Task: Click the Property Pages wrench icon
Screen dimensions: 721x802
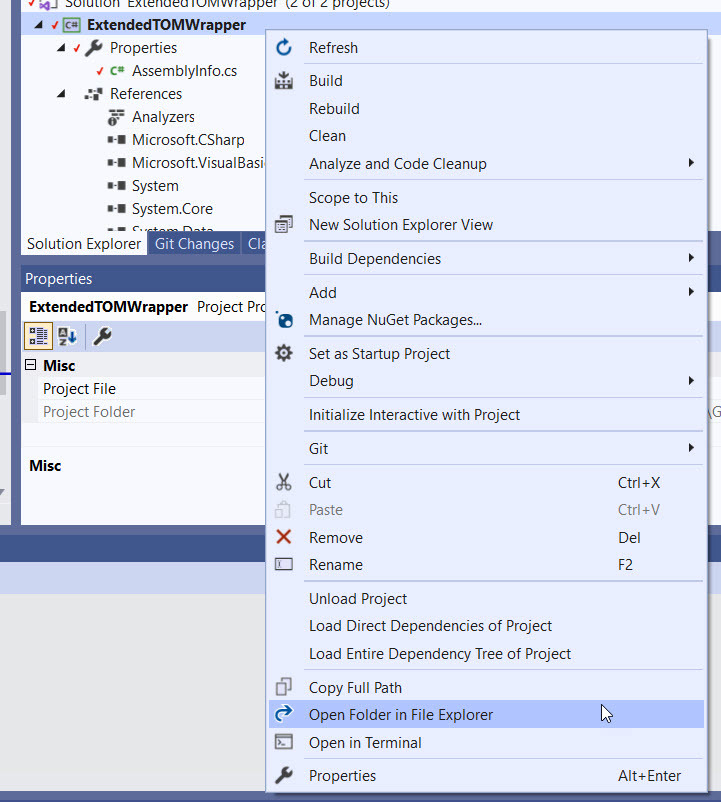Action: point(101,336)
